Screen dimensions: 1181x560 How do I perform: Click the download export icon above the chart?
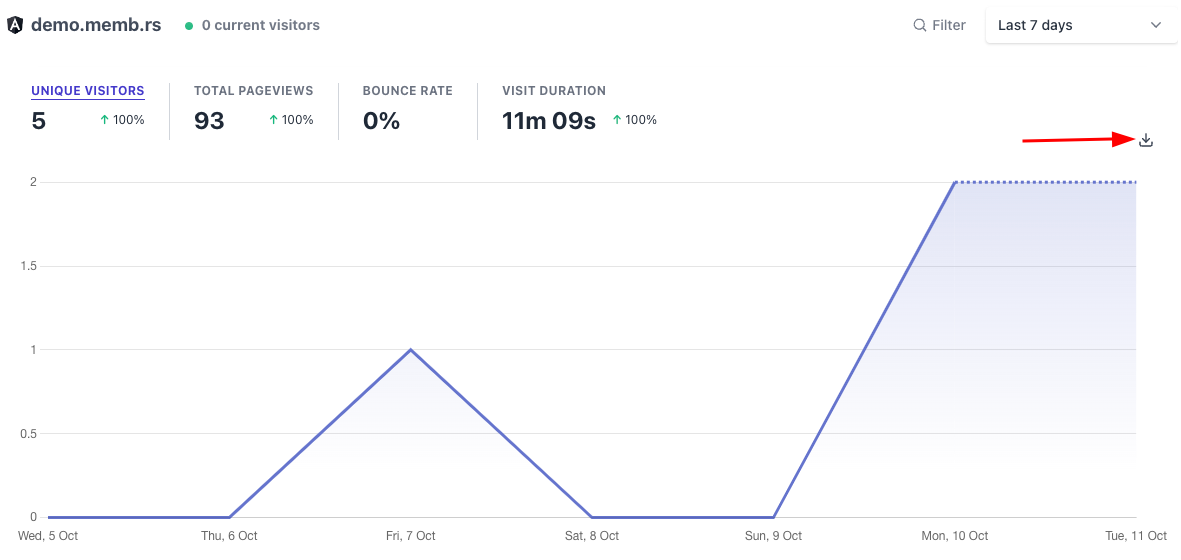click(x=1146, y=141)
